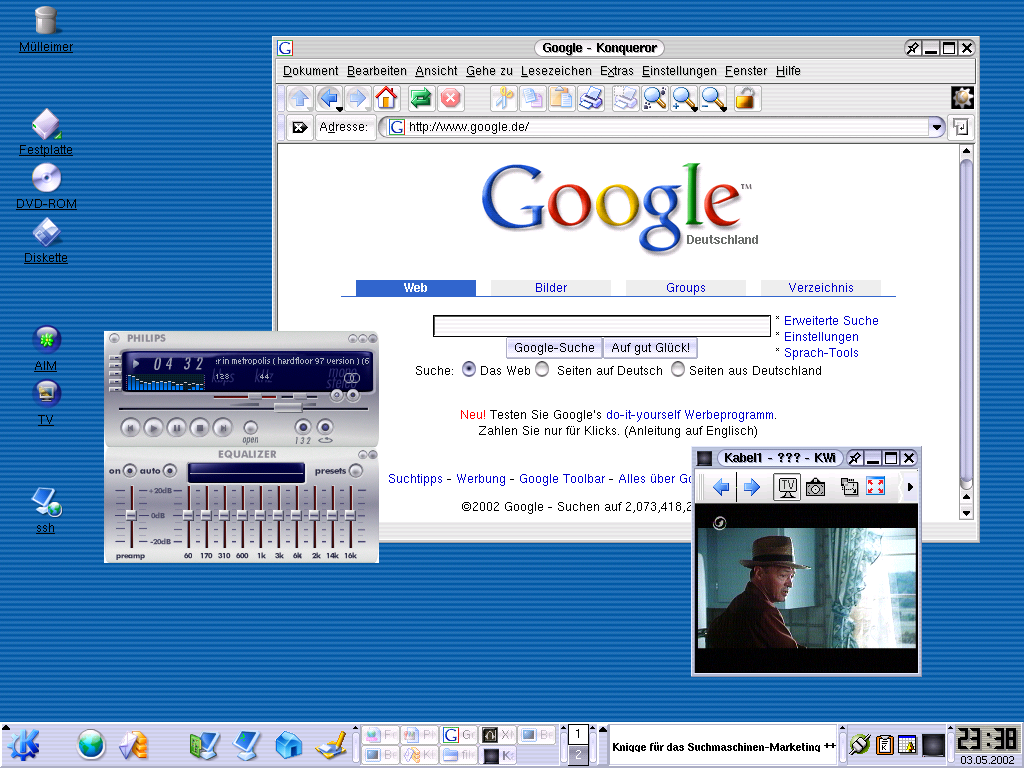Open the KDE K start menu

(24, 744)
